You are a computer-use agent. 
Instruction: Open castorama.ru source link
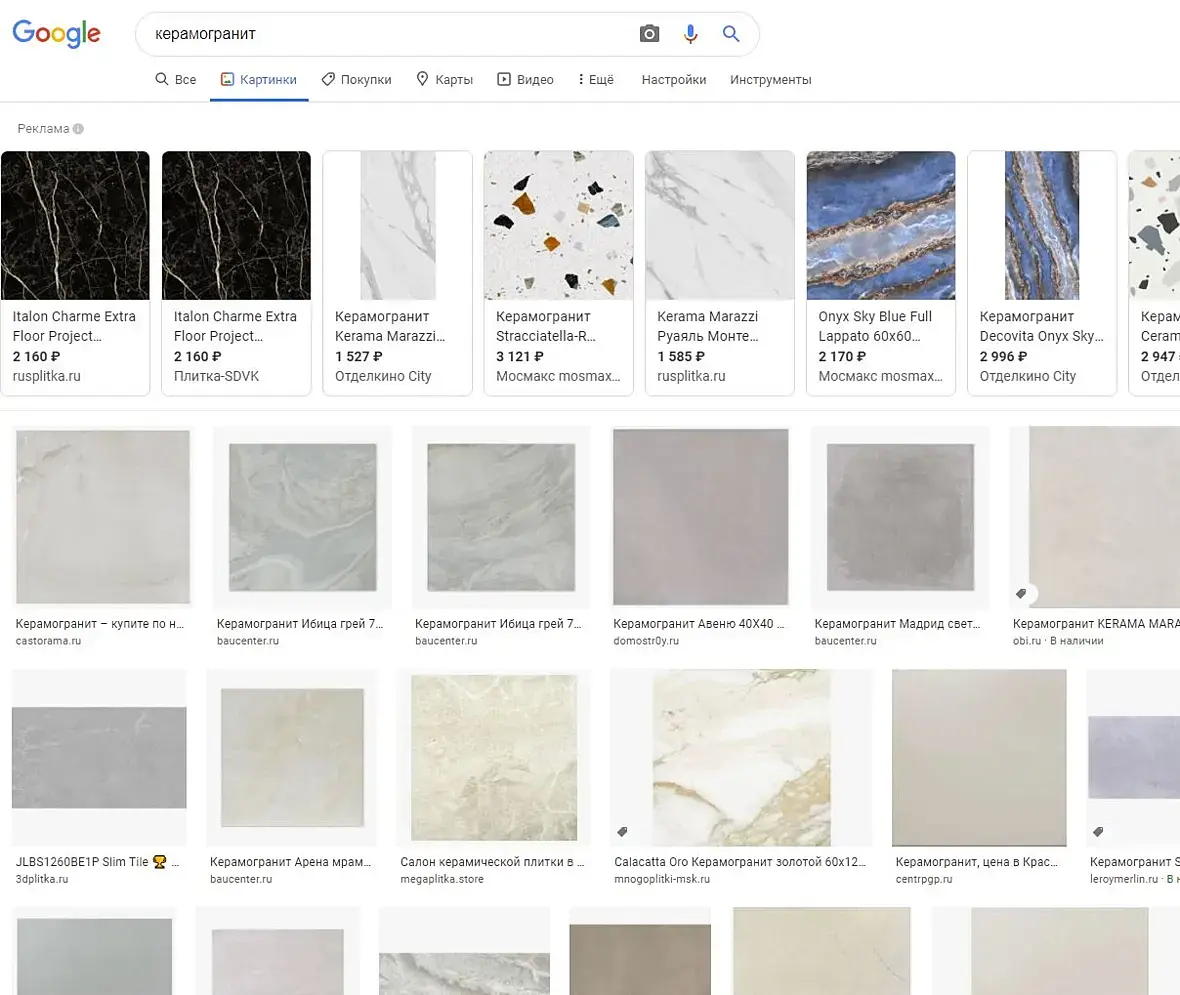48,641
